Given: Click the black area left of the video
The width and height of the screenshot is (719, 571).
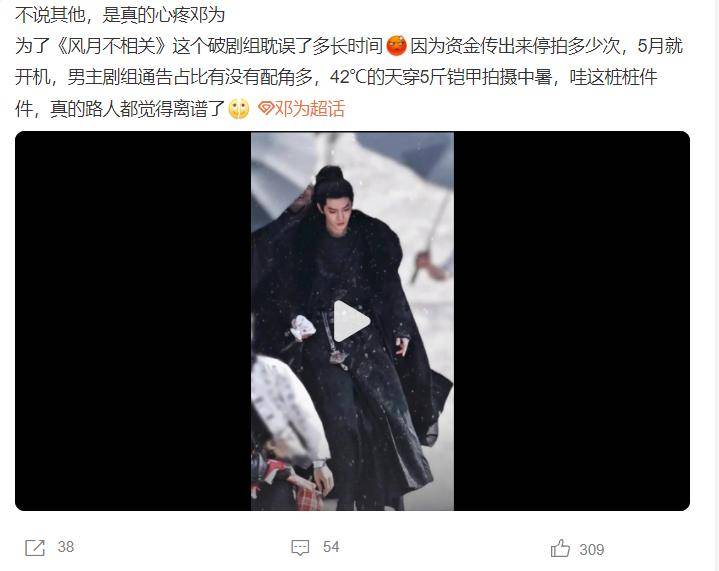Looking at the screenshot, I should click(133, 321).
